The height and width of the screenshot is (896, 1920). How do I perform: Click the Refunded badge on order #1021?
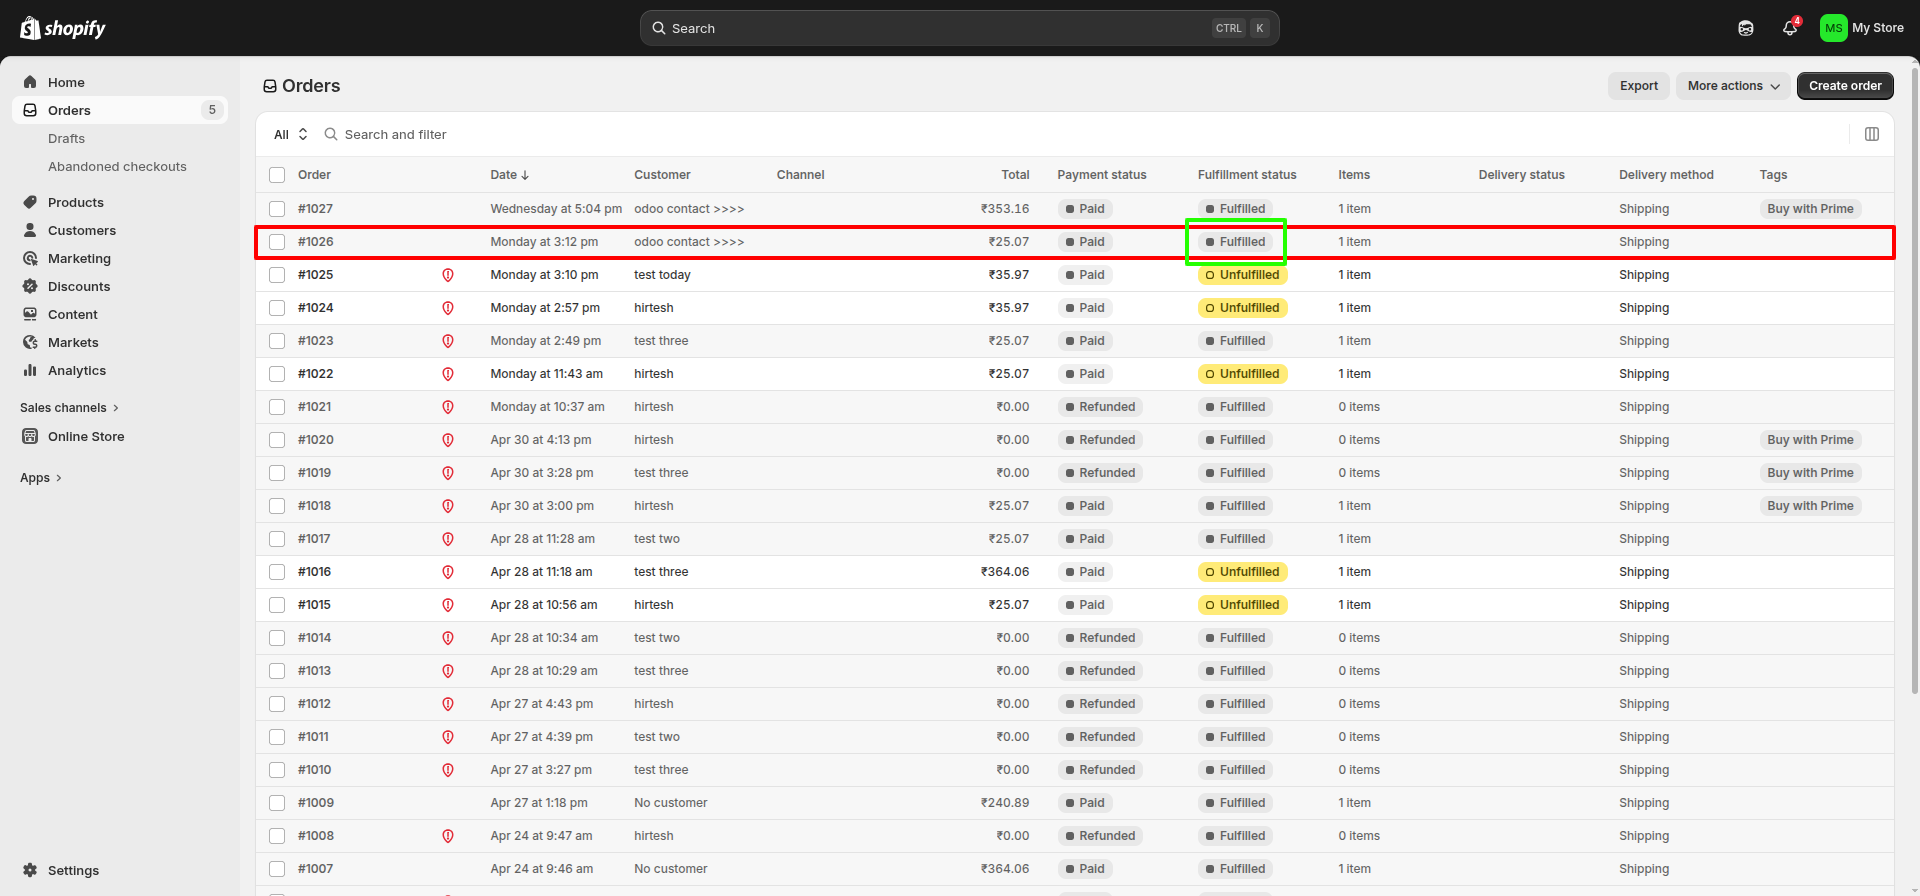(1100, 407)
